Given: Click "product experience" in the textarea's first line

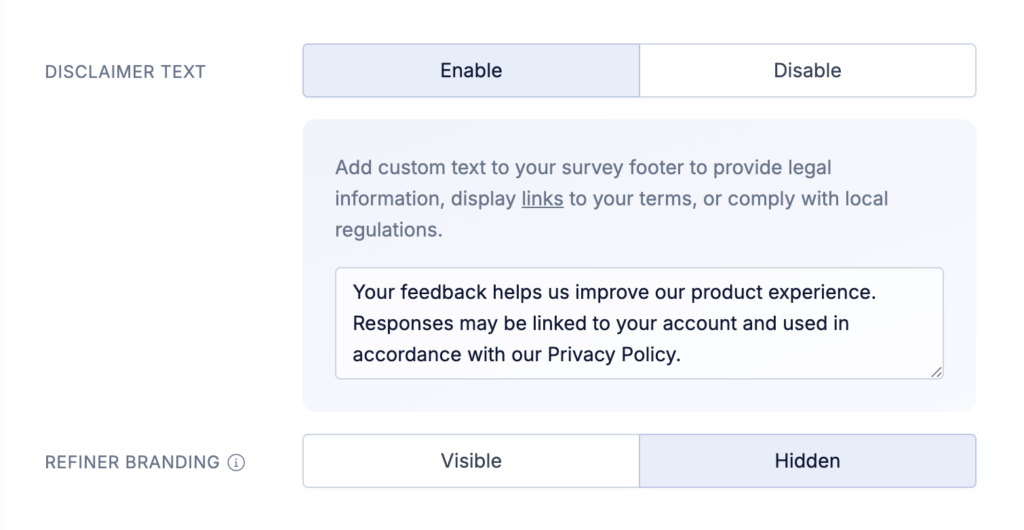Looking at the screenshot, I should [x=782, y=292].
